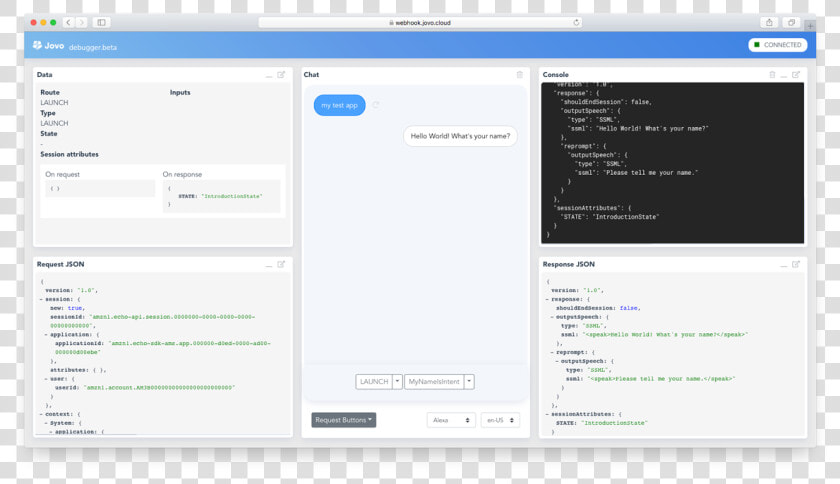Minimize the Console panel
The image size is (840, 484).
[x=784, y=76]
